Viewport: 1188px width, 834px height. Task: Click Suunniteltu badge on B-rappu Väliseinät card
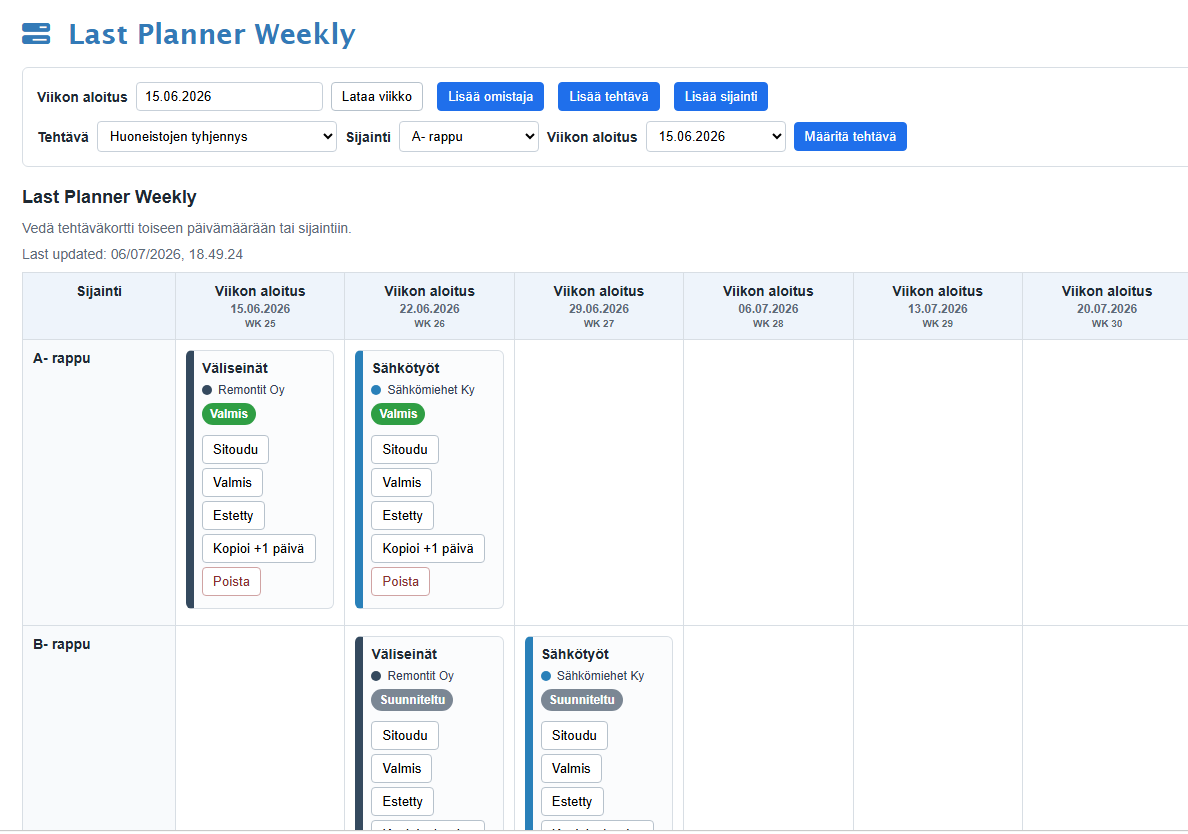coord(412,700)
